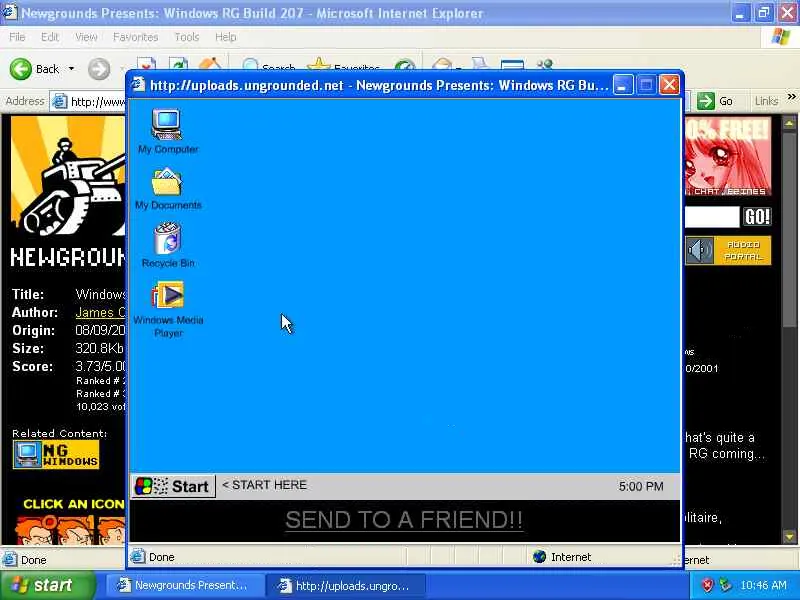Click the popup window title bar IE icon
The image size is (800, 600).
[x=138, y=84]
